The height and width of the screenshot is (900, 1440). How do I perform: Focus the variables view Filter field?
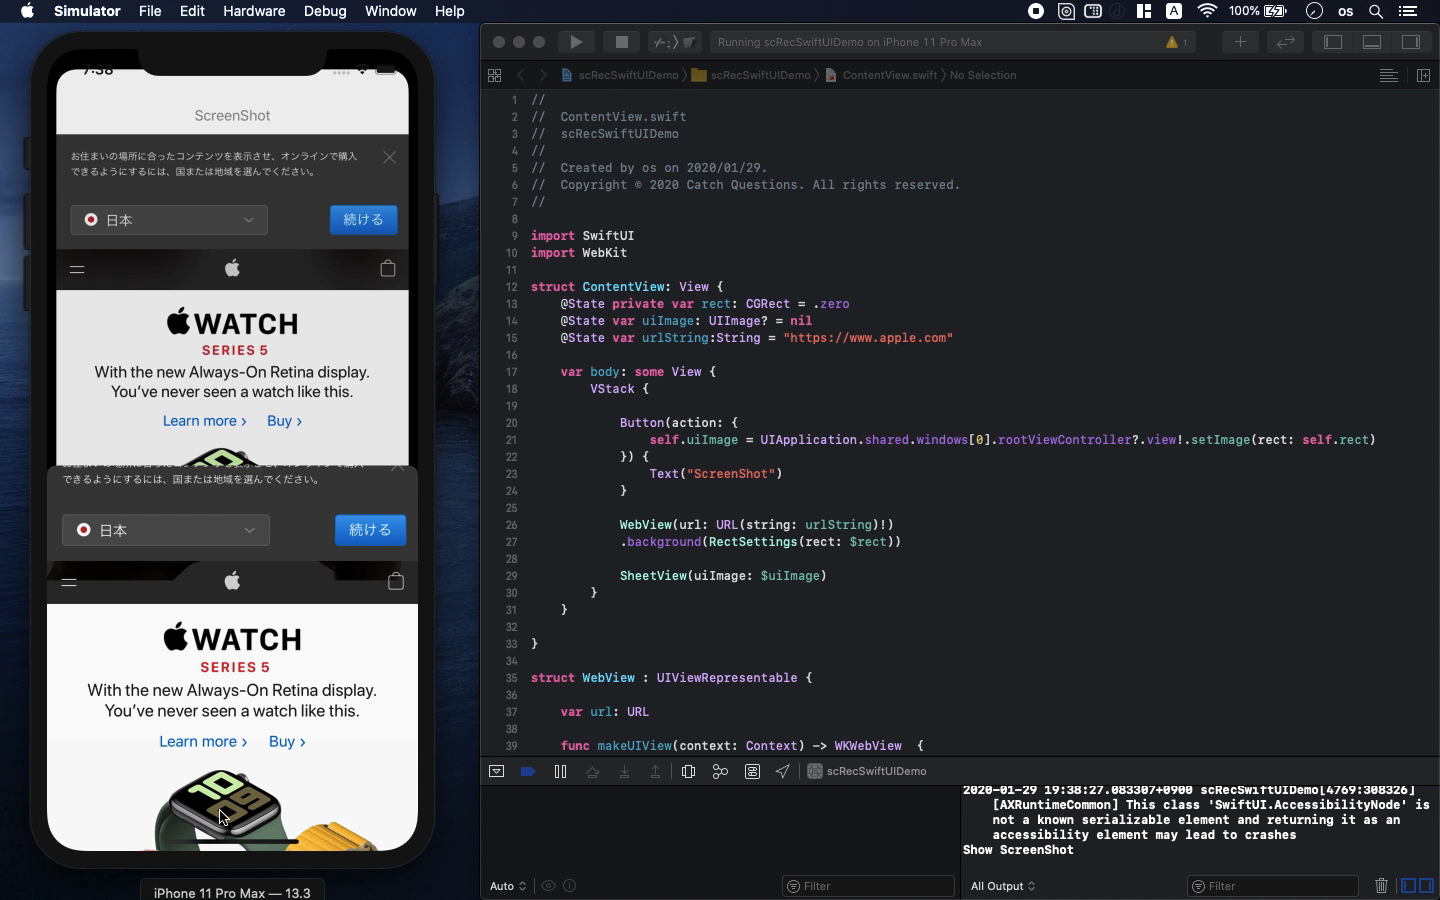[868, 886]
